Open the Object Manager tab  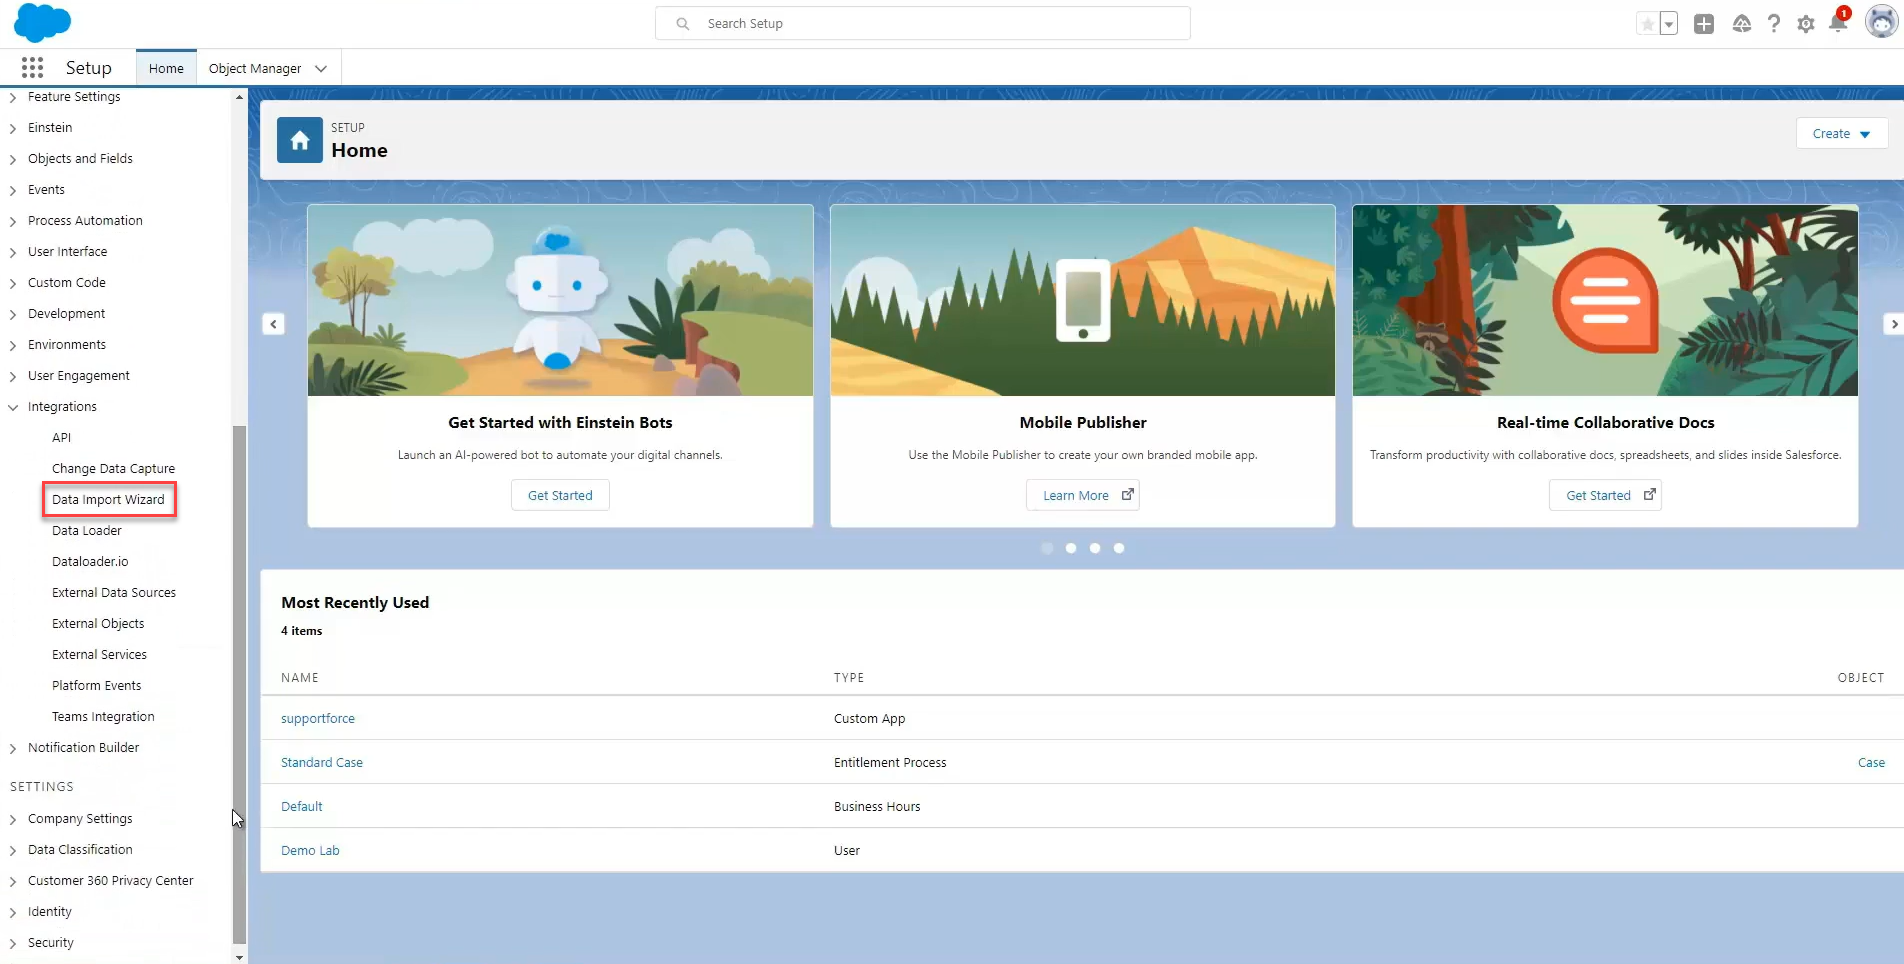pyautogui.click(x=255, y=68)
